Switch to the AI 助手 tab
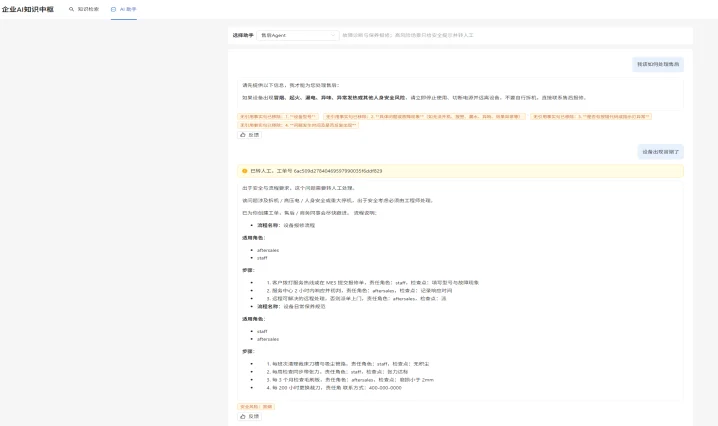Screen dimensions: 718x426 pyautogui.click(x=124, y=9)
